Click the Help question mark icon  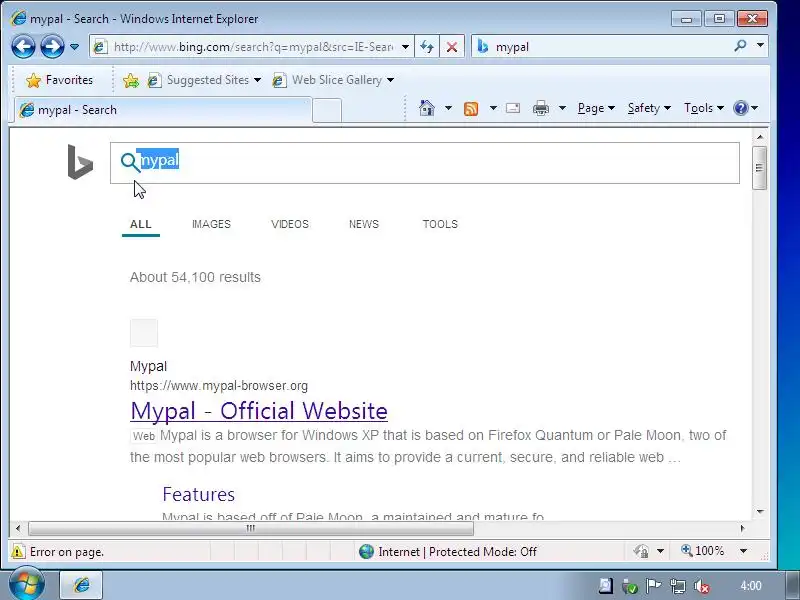(x=741, y=108)
